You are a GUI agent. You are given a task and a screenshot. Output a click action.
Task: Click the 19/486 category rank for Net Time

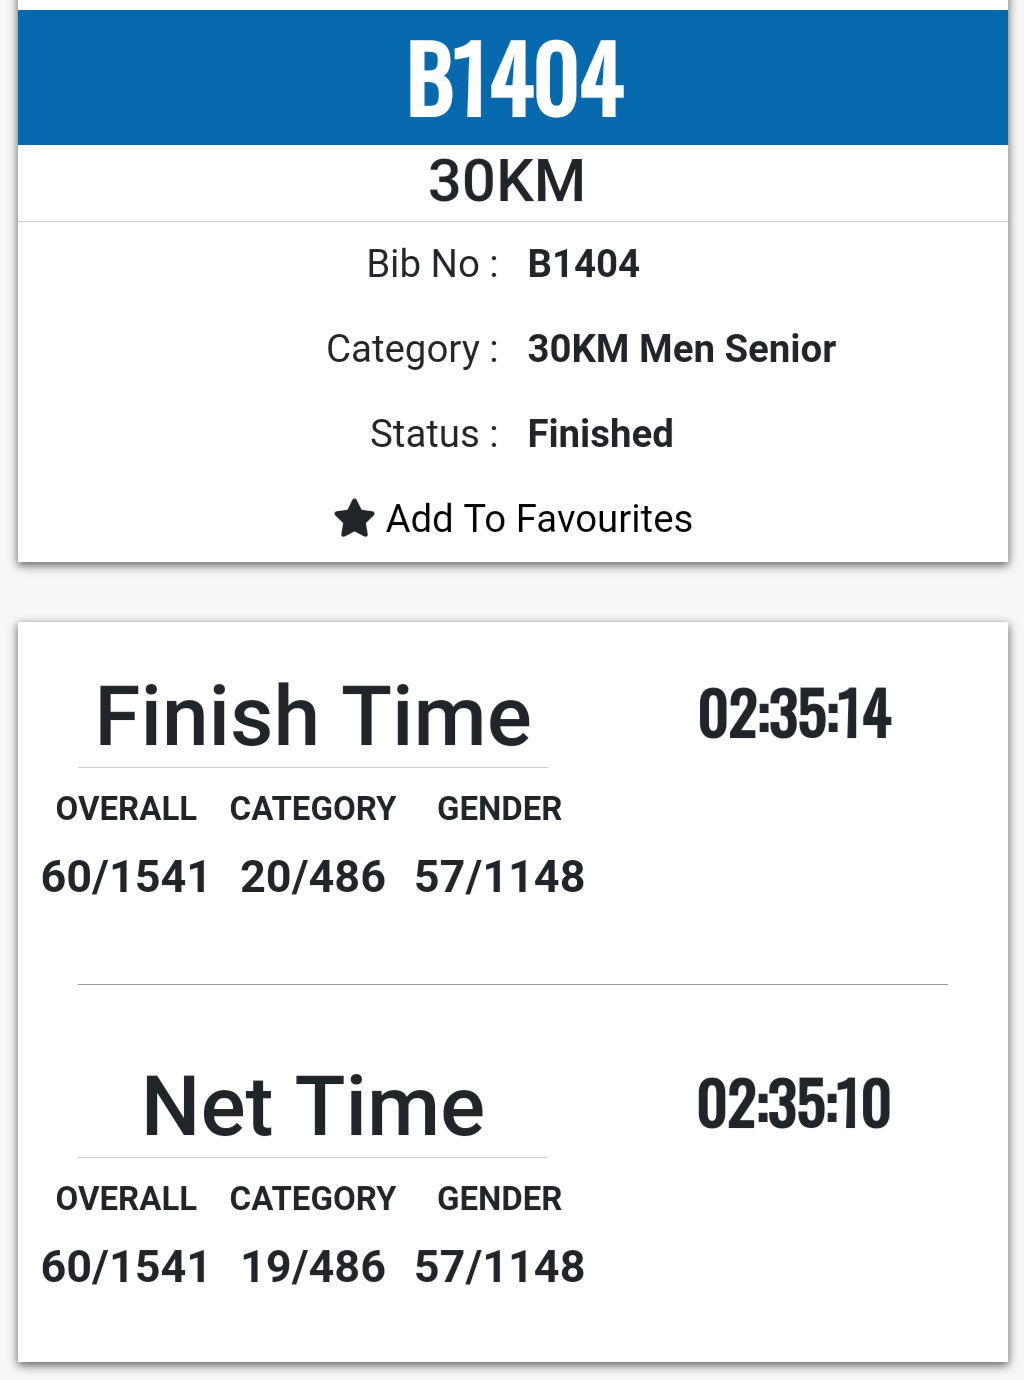(313, 1267)
